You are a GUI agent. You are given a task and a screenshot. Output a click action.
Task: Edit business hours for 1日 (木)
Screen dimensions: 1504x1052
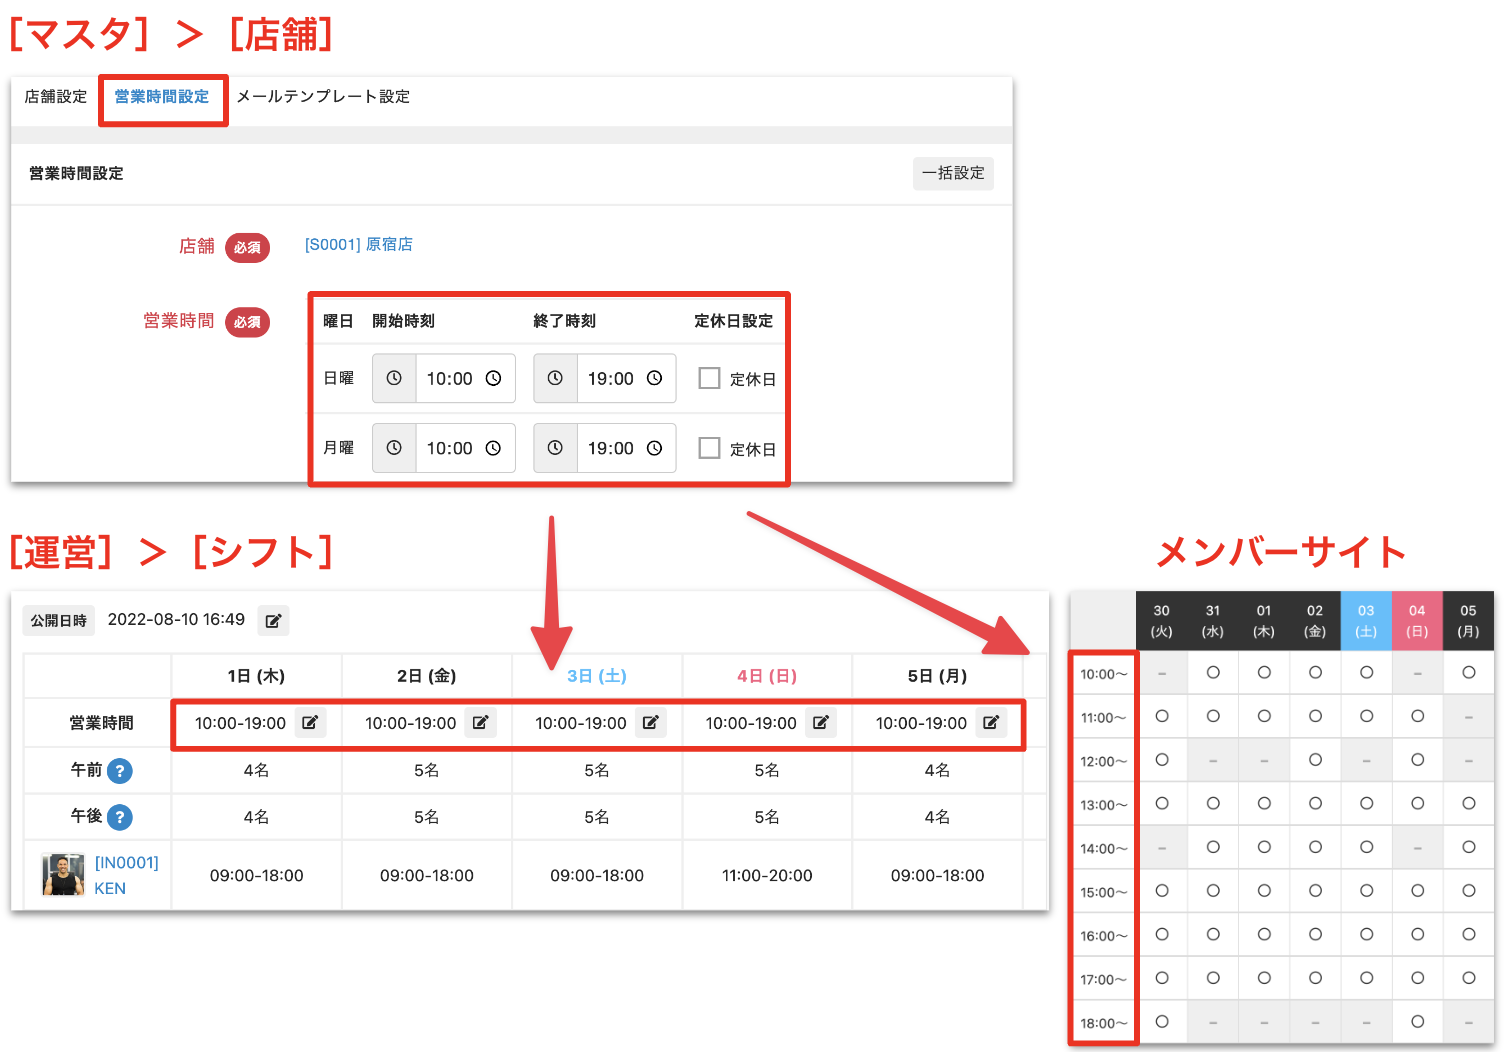point(310,723)
